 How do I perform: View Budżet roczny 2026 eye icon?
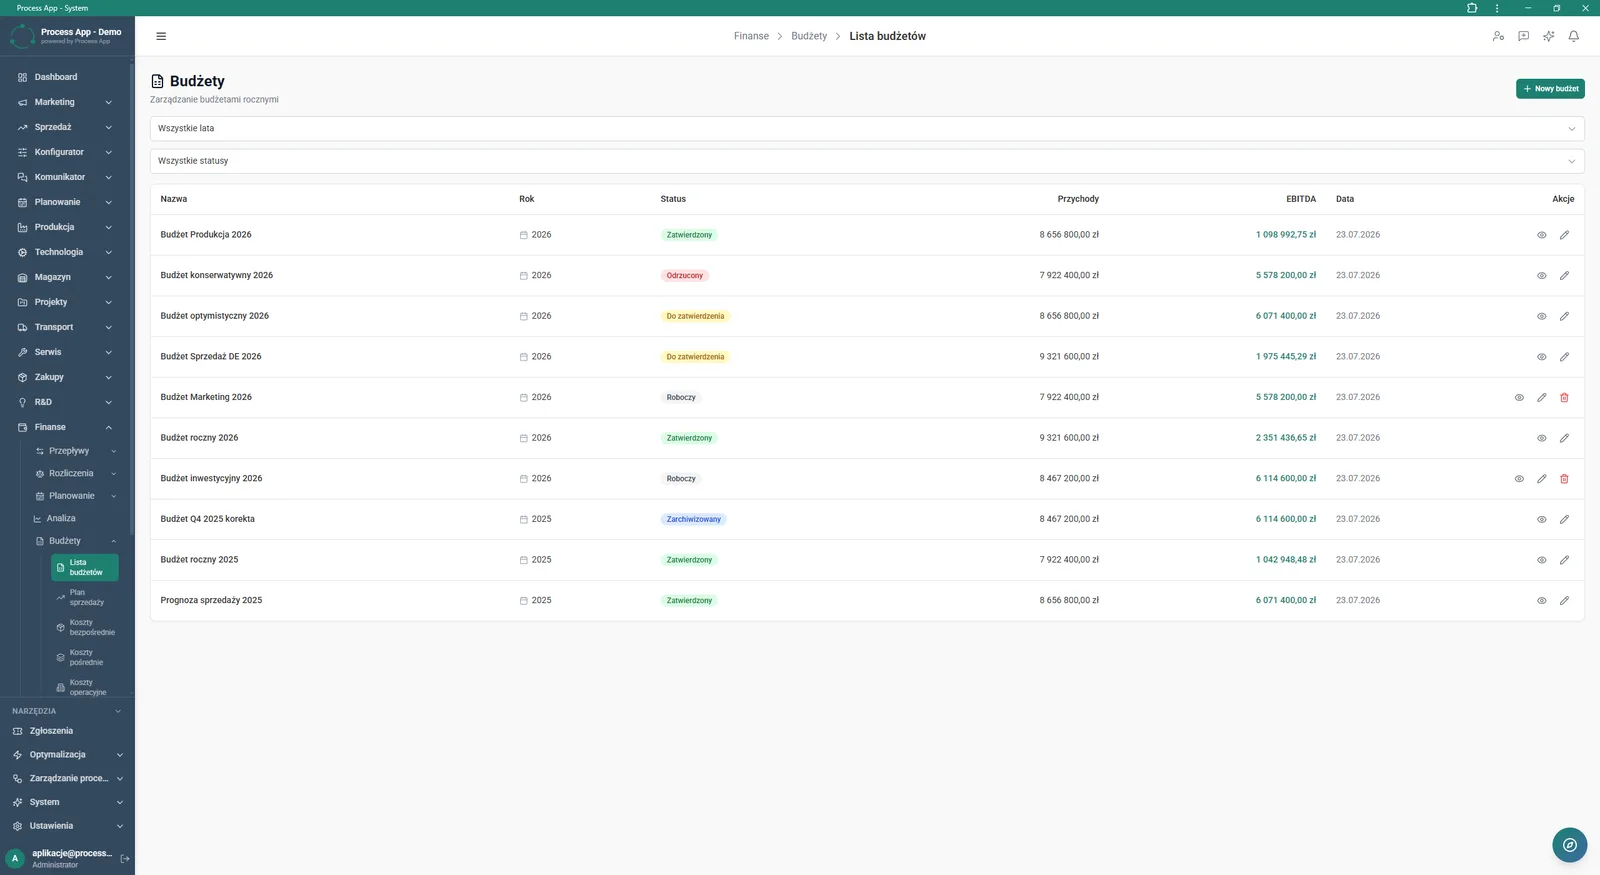tap(1542, 438)
